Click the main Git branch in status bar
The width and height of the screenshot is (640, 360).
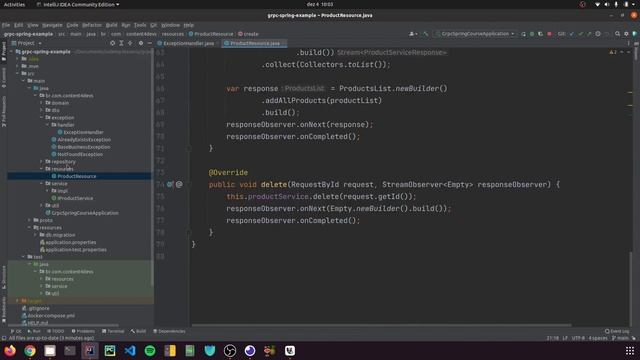(620, 338)
